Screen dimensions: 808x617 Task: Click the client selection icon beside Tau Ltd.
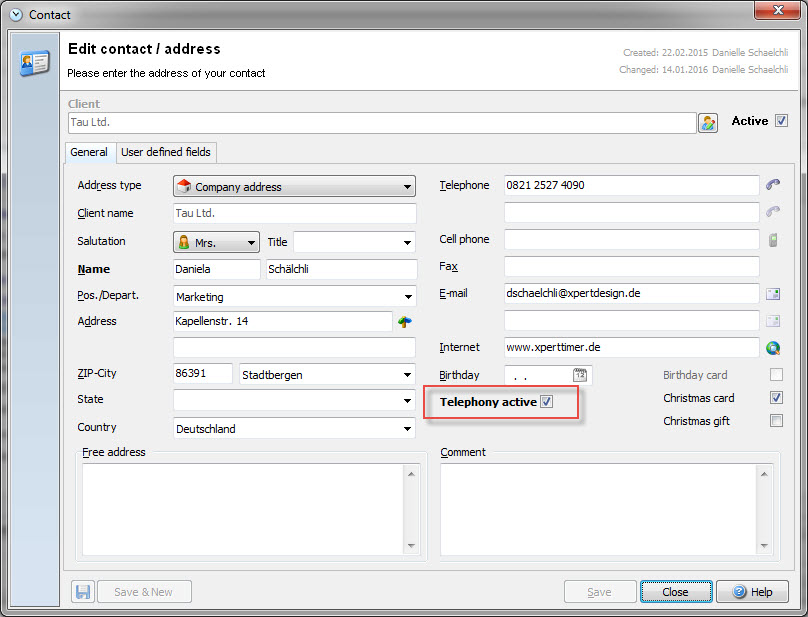[x=708, y=123]
